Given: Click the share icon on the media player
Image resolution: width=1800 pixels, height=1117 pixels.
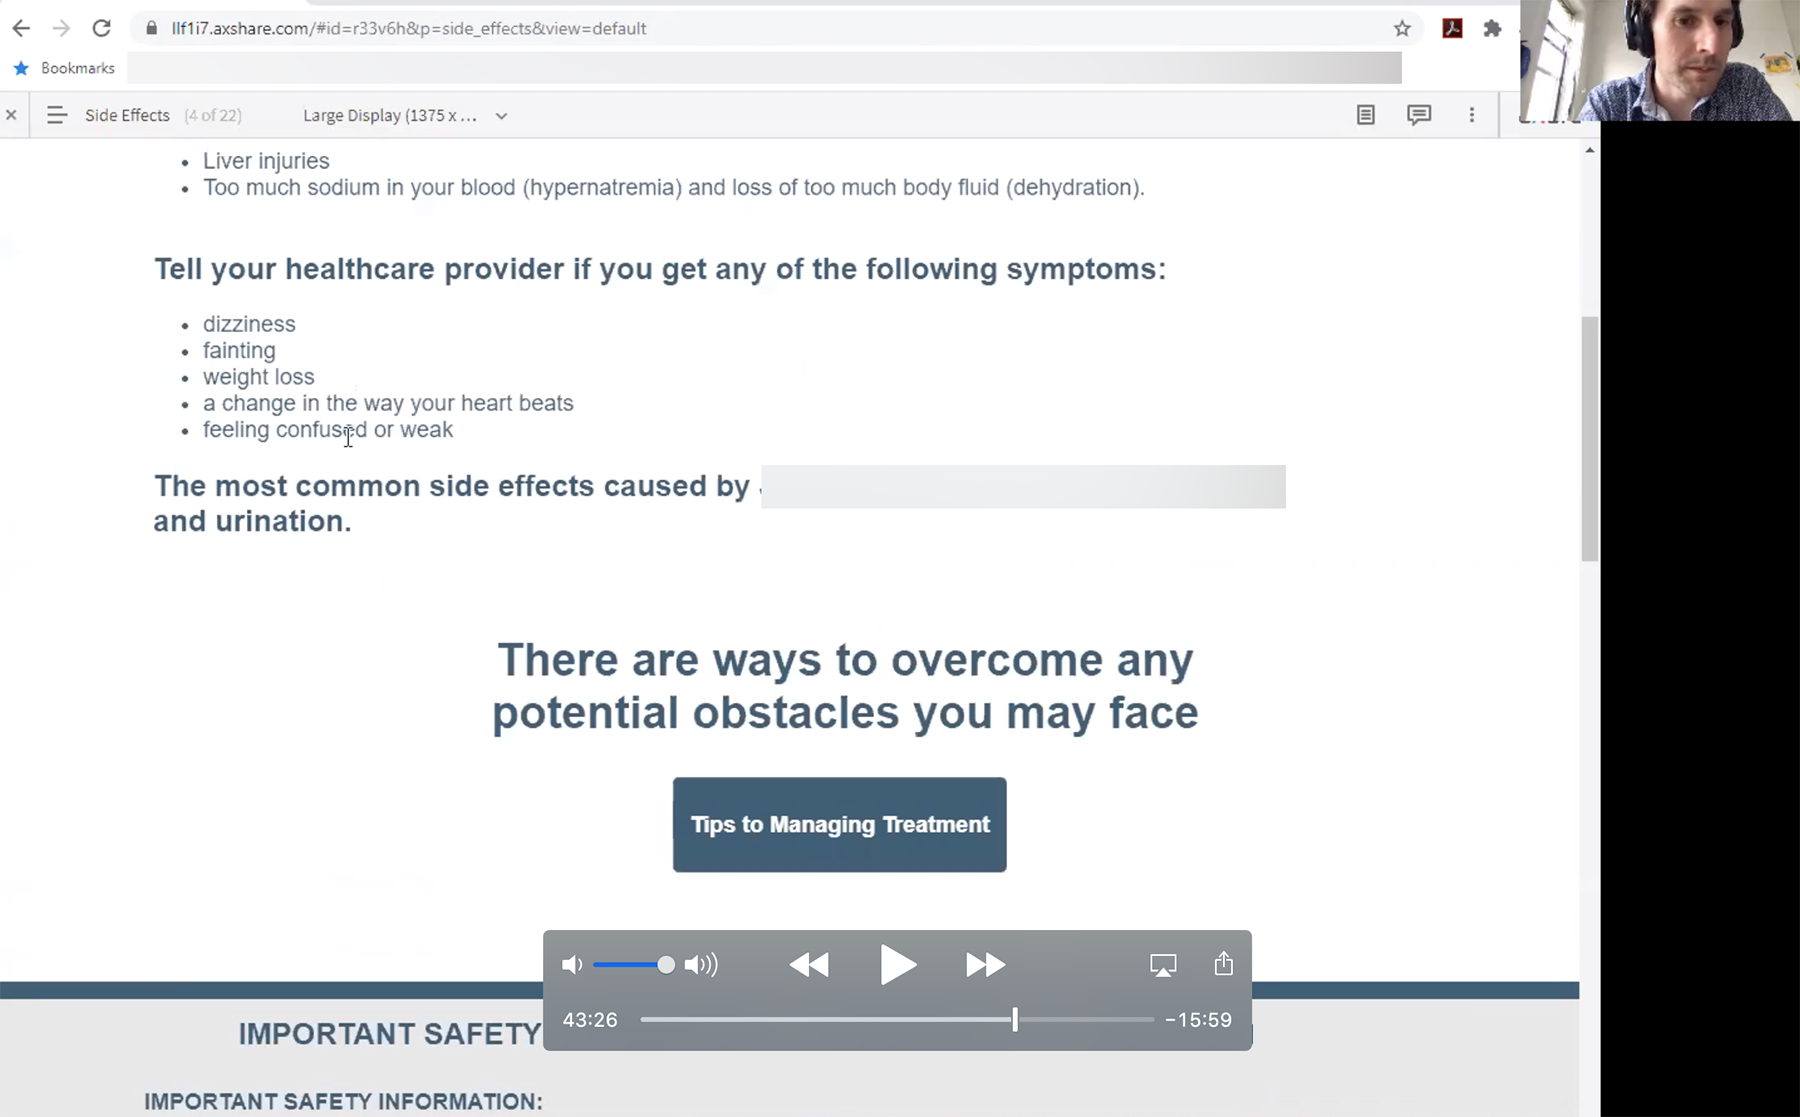Looking at the screenshot, I should point(1222,964).
